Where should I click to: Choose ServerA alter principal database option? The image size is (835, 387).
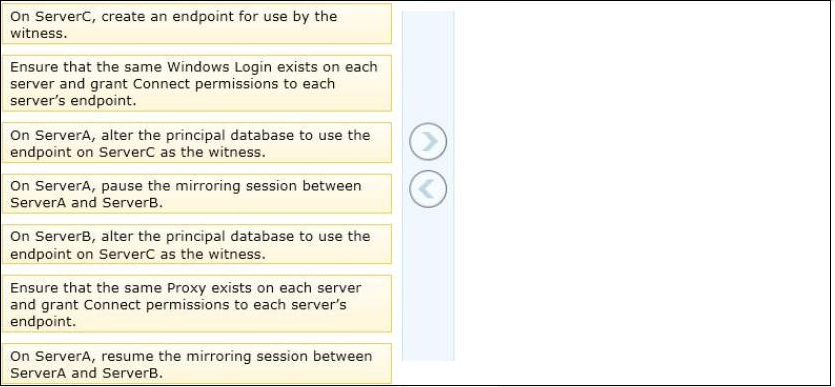(197, 143)
